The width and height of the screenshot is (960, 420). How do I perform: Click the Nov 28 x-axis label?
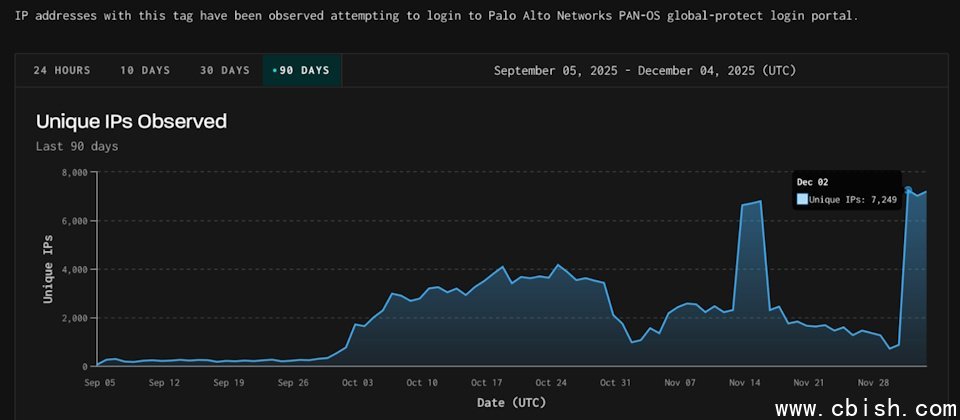point(872,382)
